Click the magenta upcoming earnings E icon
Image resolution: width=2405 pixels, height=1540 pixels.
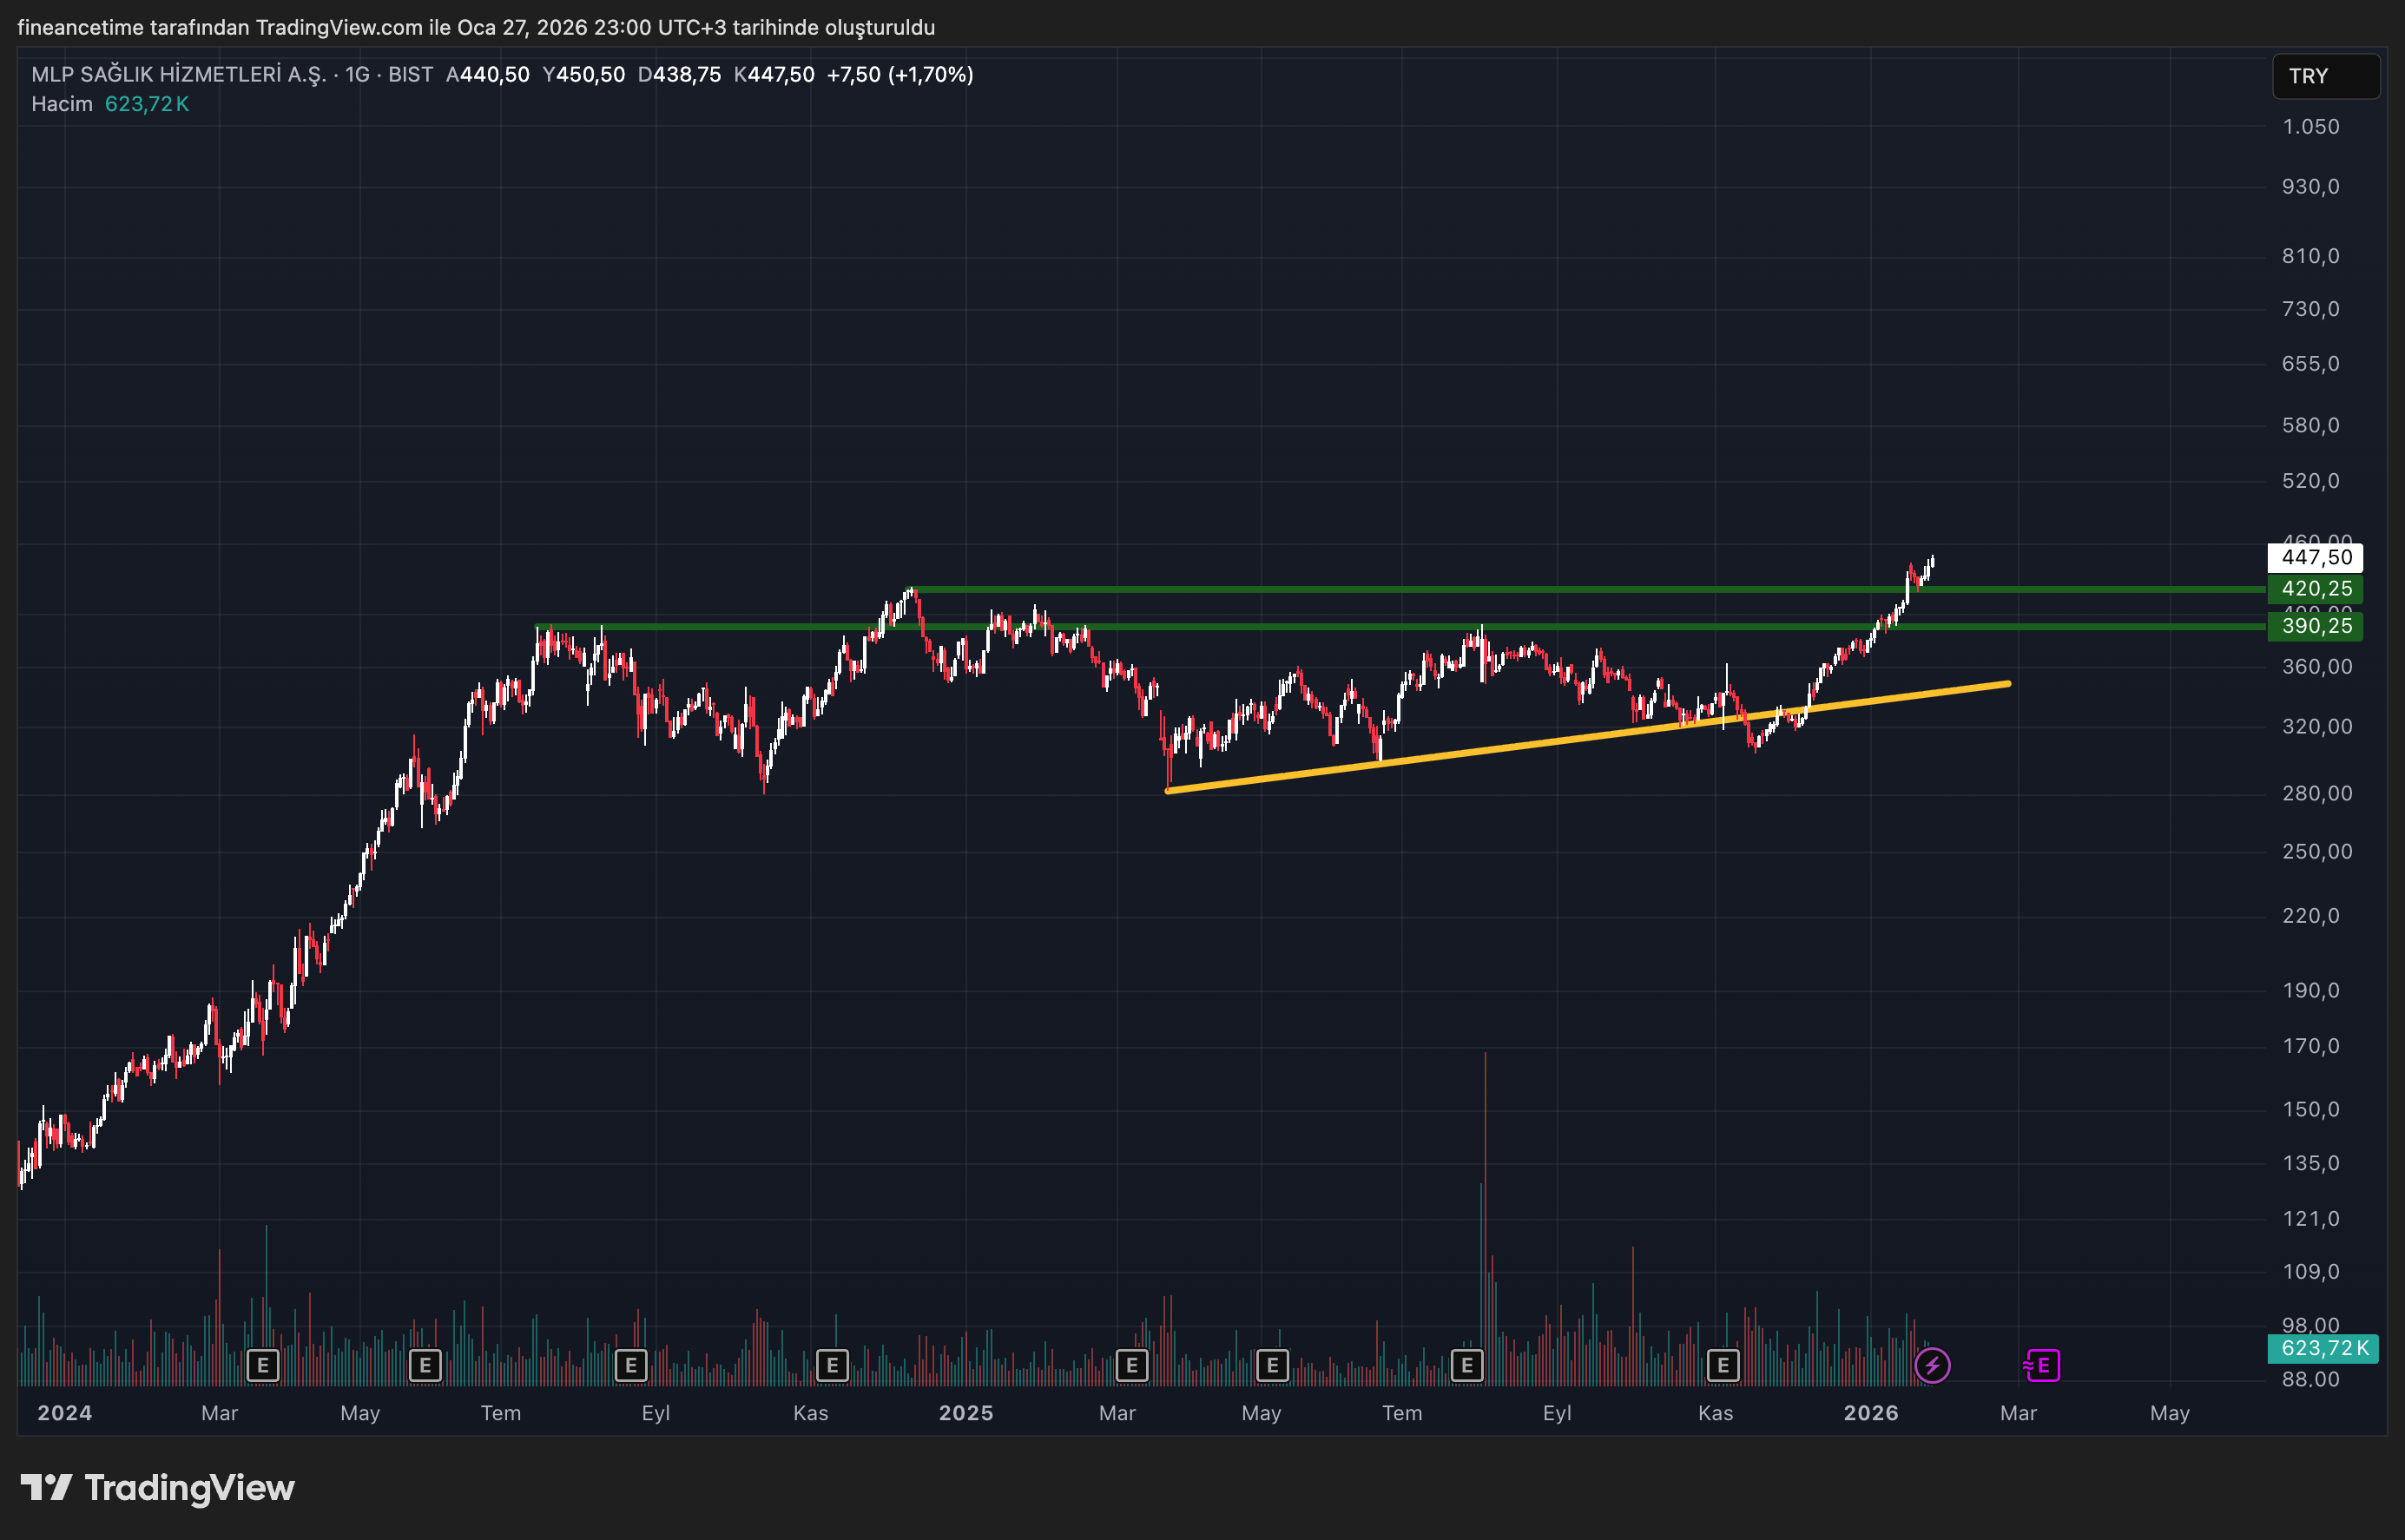(2042, 1365)
